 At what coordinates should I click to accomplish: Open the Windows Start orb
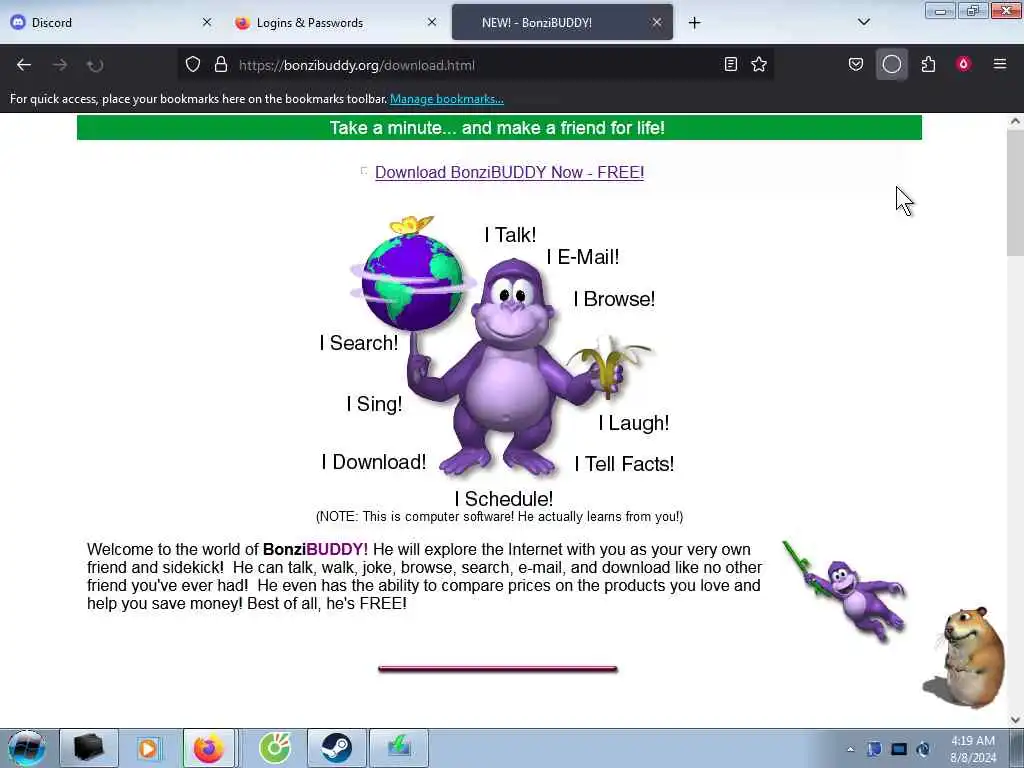tap(26, 748)
